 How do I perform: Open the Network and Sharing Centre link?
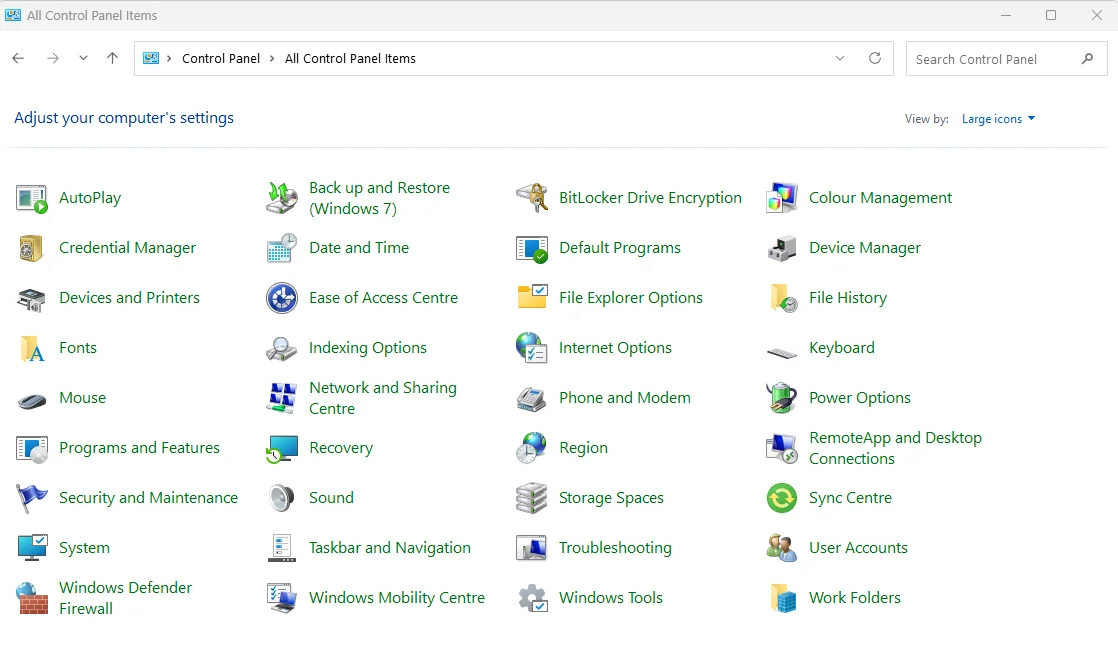click(x=383, y=398)
